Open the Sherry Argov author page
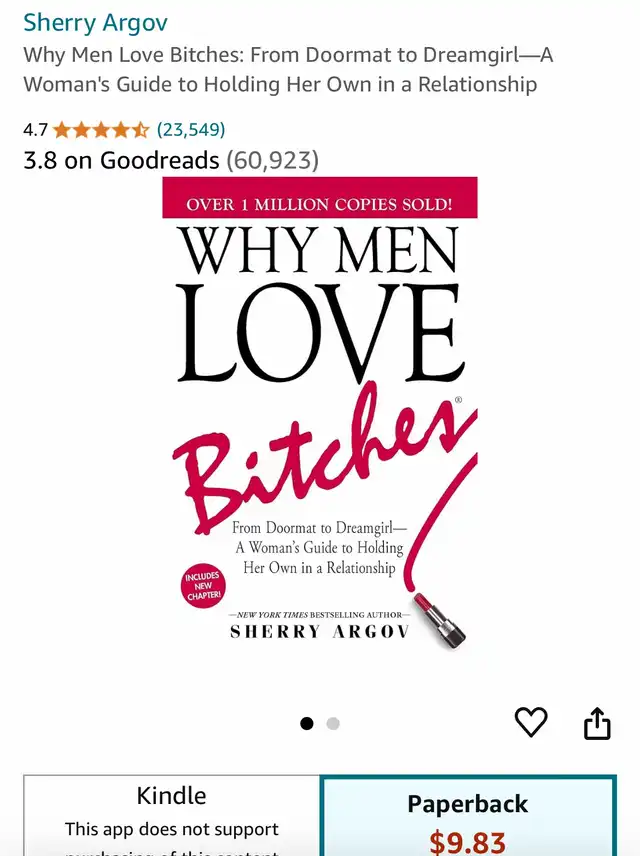 (96, 23)
